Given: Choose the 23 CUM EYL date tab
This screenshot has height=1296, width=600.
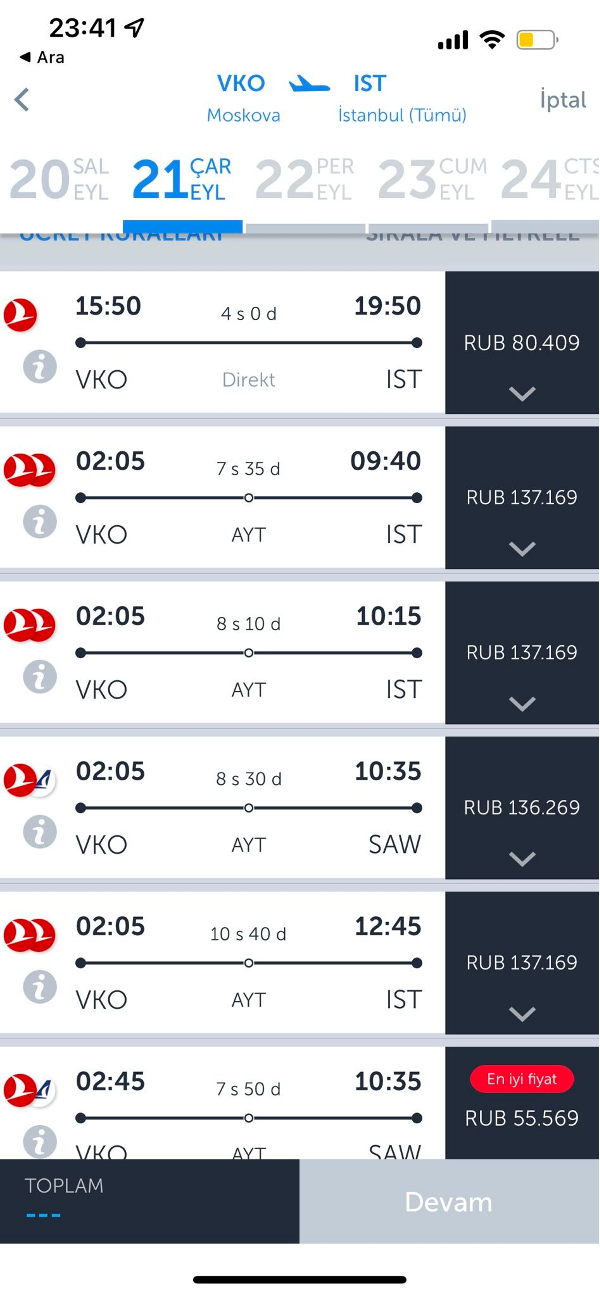Looking at the screenshot, I should pyautogui.click(x=431, y=180).
